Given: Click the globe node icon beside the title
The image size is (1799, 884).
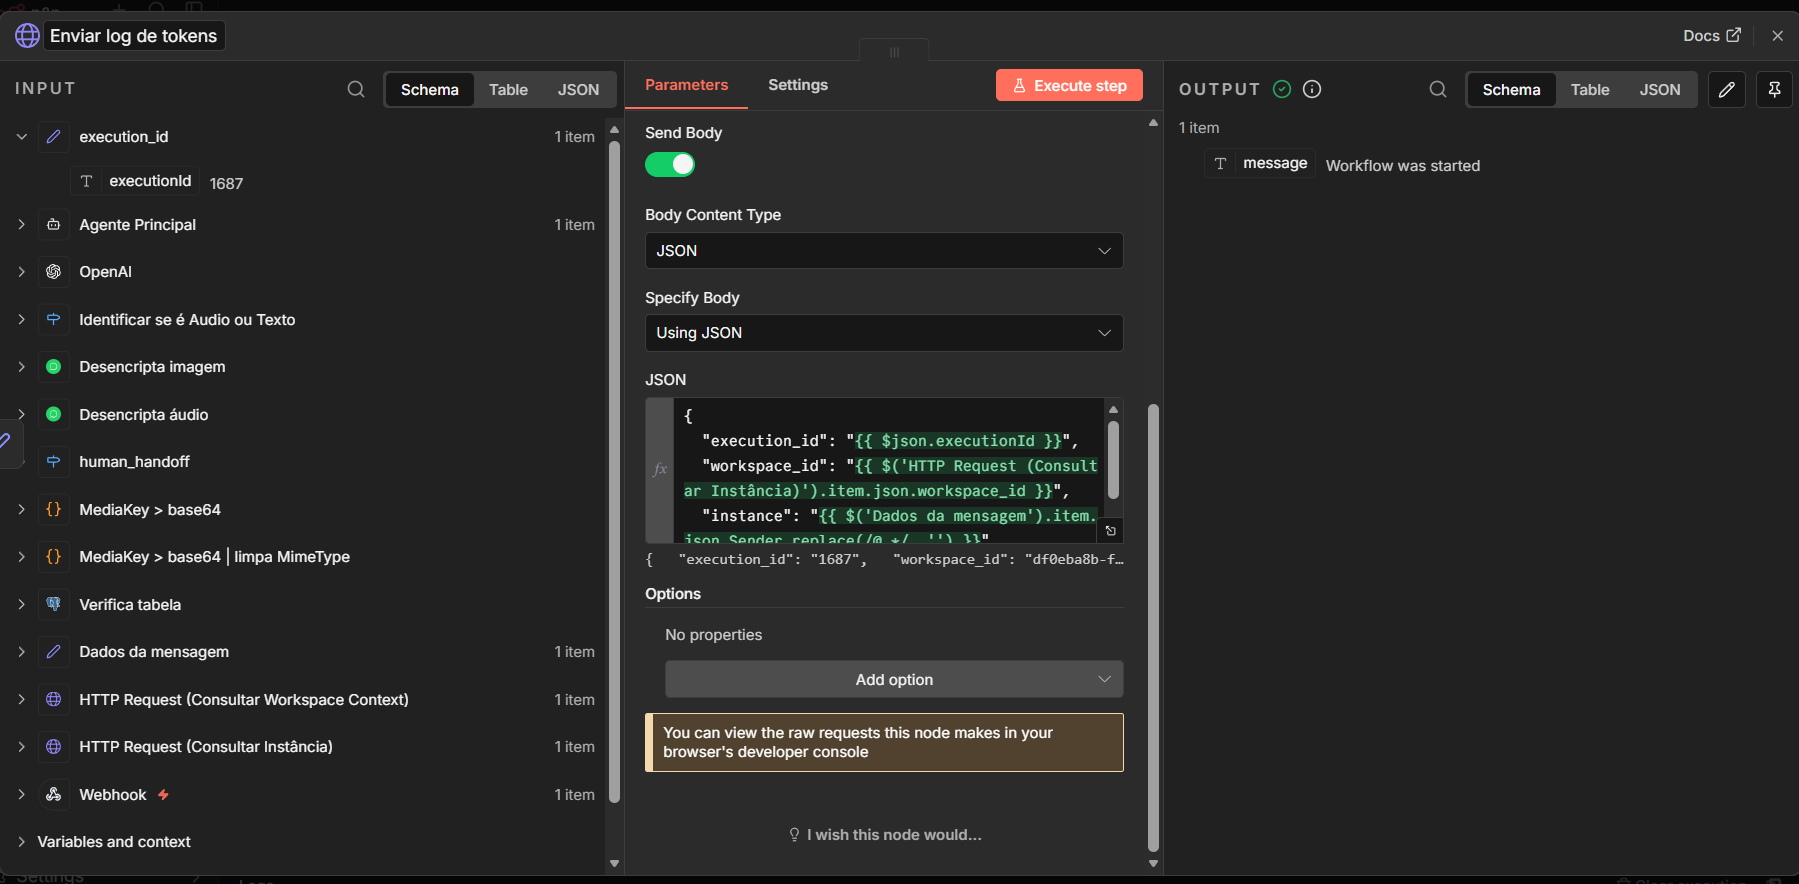Looking at the screenshot, I should (28, 36).
